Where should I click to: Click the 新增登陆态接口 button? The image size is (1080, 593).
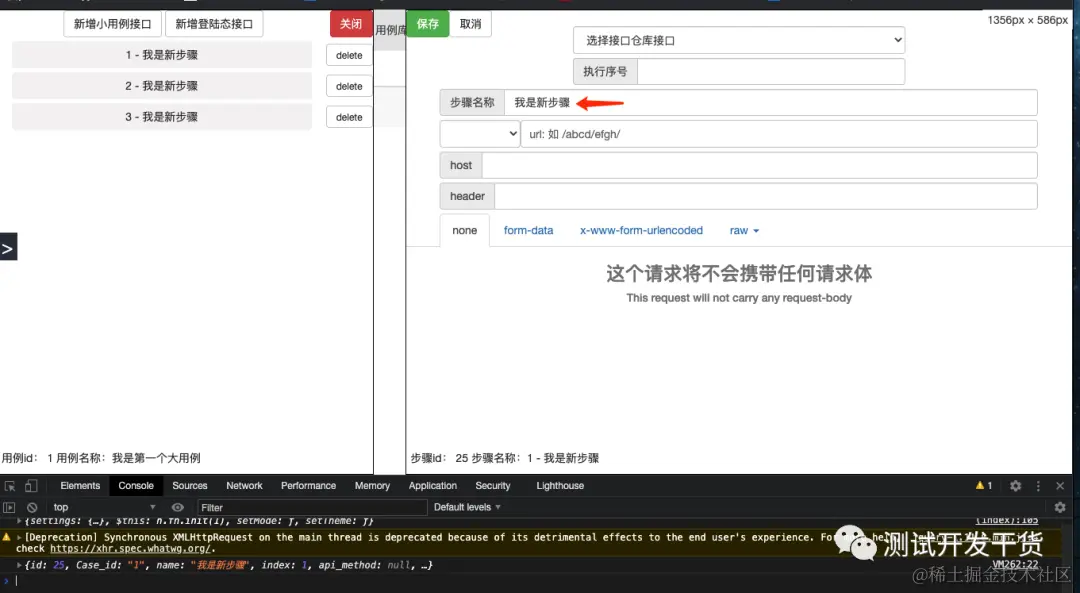coord(213,23)
